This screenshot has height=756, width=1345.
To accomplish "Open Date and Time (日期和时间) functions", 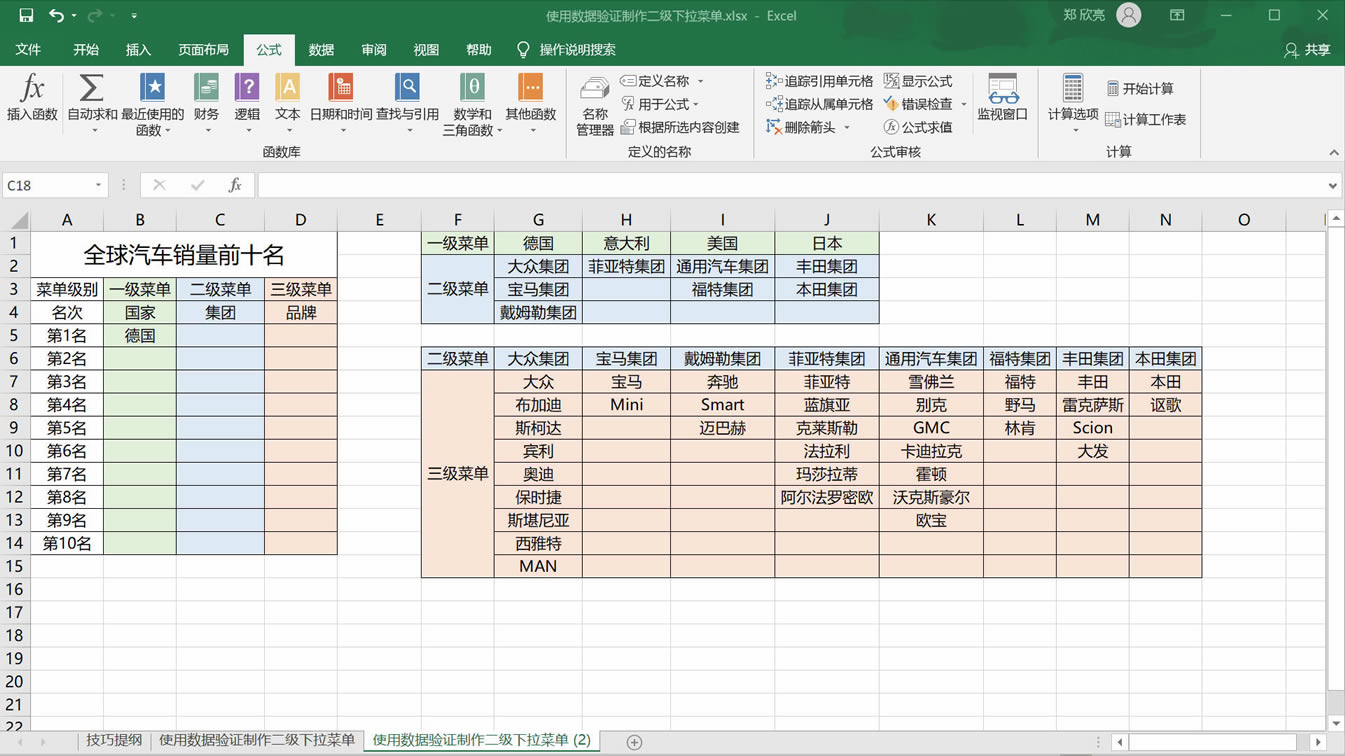I will pos(341,98).
